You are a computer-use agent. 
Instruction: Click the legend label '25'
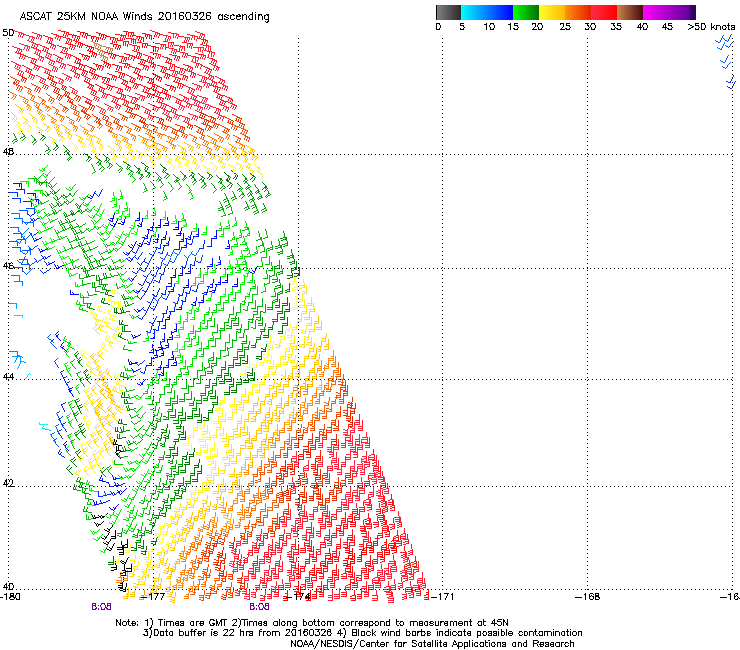coord(564,27)
